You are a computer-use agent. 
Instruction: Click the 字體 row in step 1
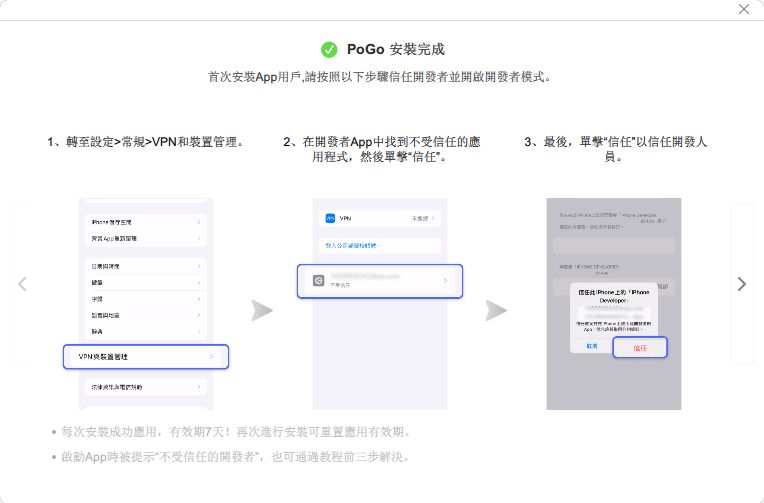pos(146,299)
